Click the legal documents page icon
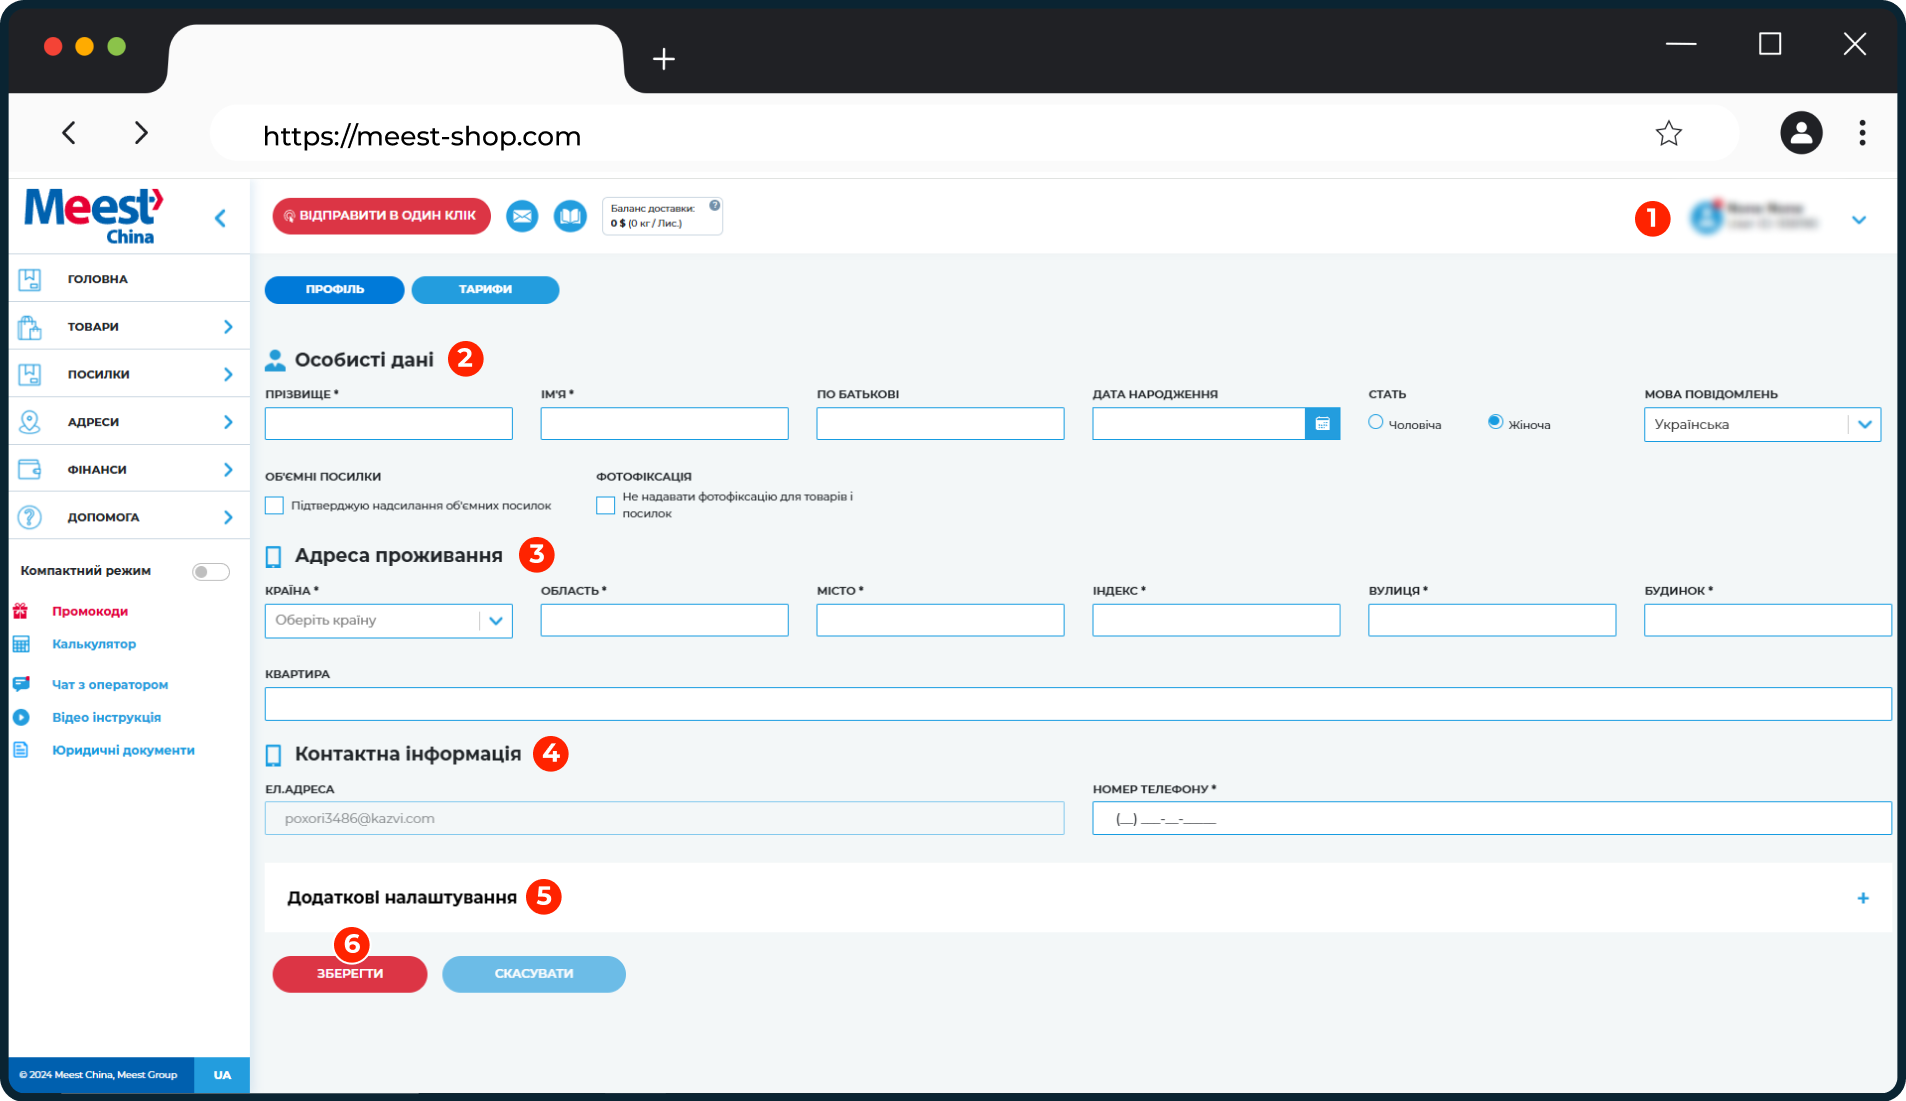The height and width of the screenshot is (1101, 1906). click(x=20, y=750)
